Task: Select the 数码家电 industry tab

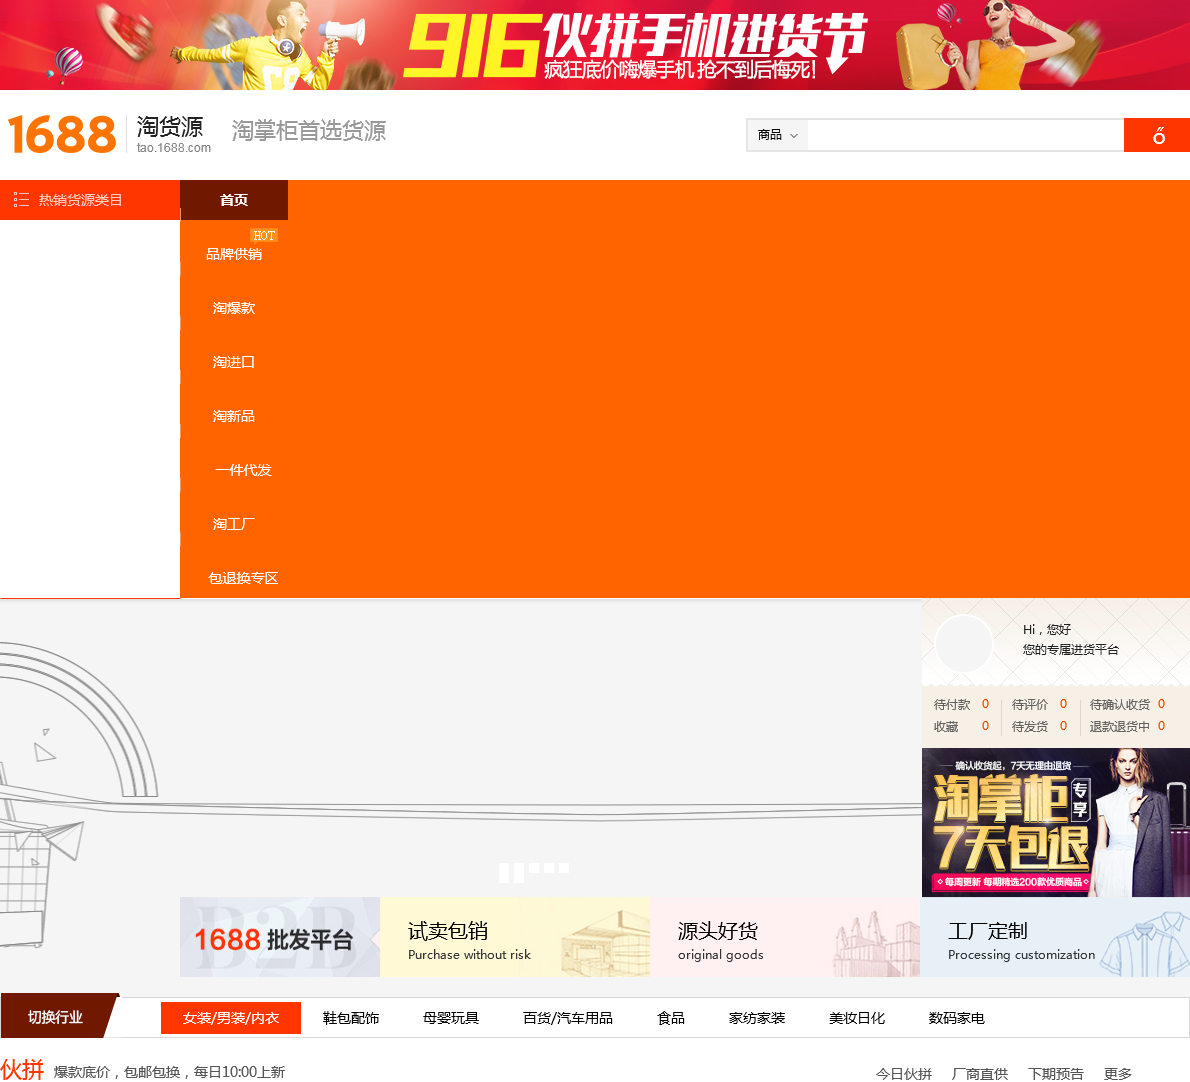Action: 956,1018
